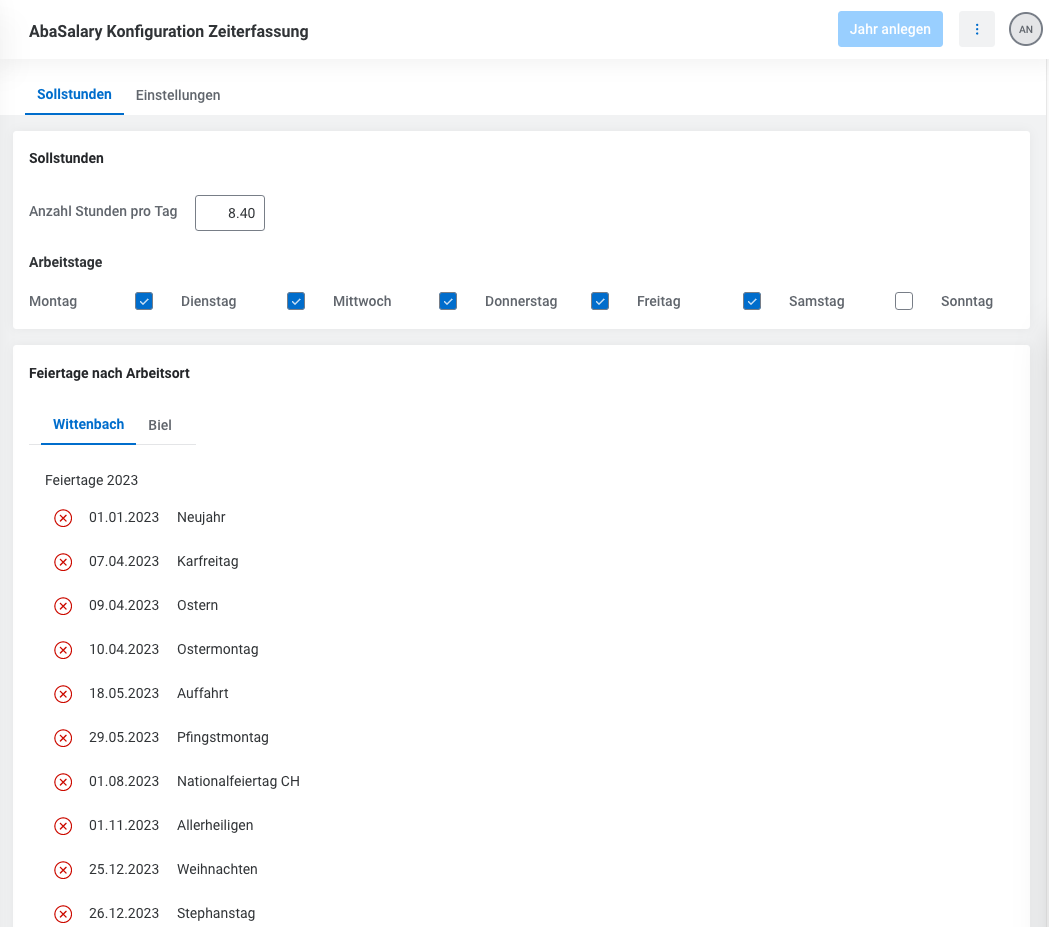Click the Jahr anlegen button
This screenshot has width=1049, height=927.
click(890, 30)
